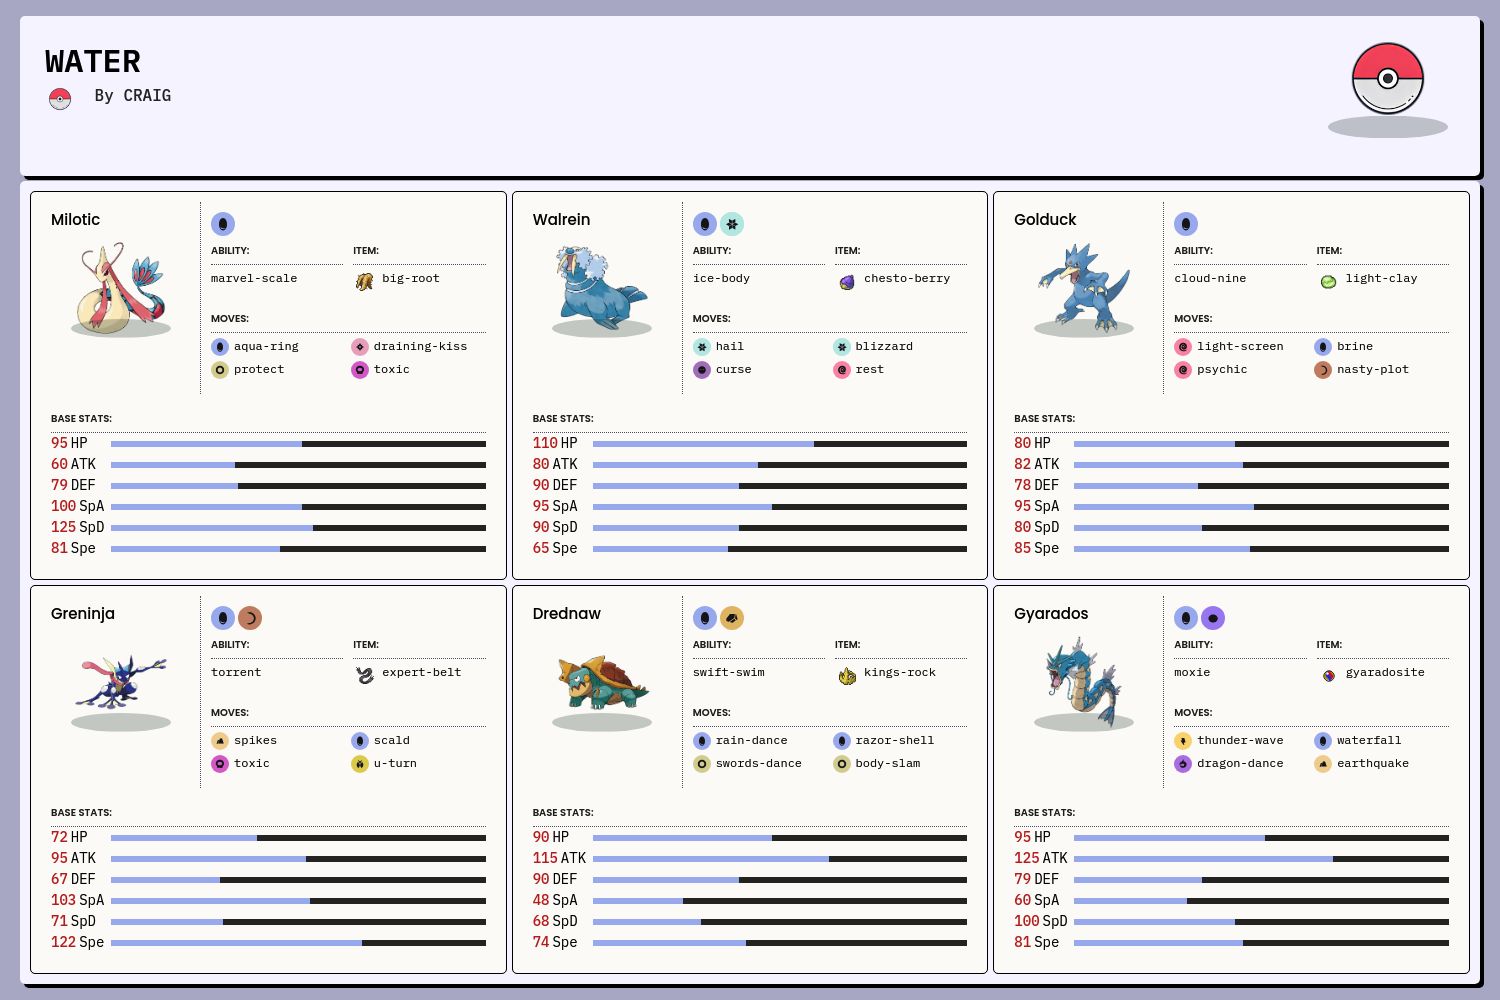The width and height of the screenshot is (1500, 1000).
Task: Click Gyarados's dragon-dance move
Action: tap(1239, 763)
